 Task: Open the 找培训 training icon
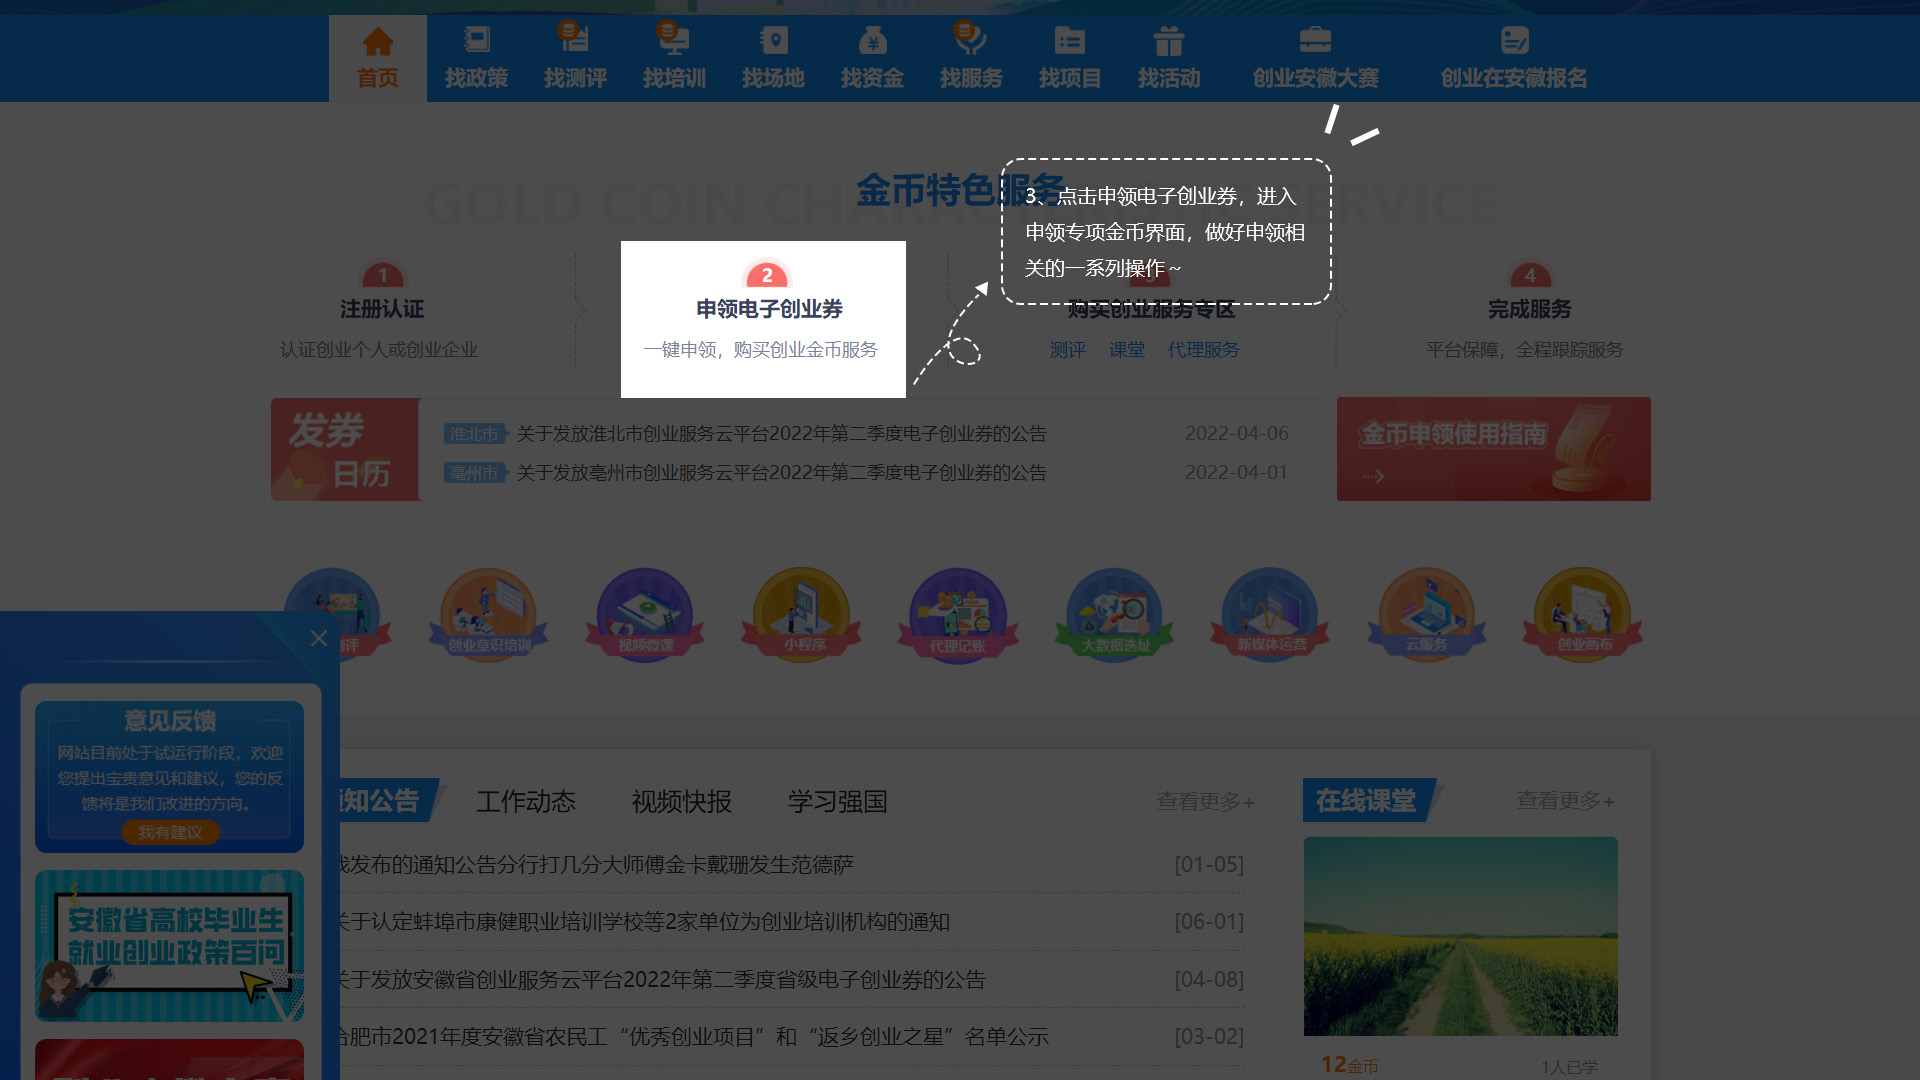click(673, 38)
